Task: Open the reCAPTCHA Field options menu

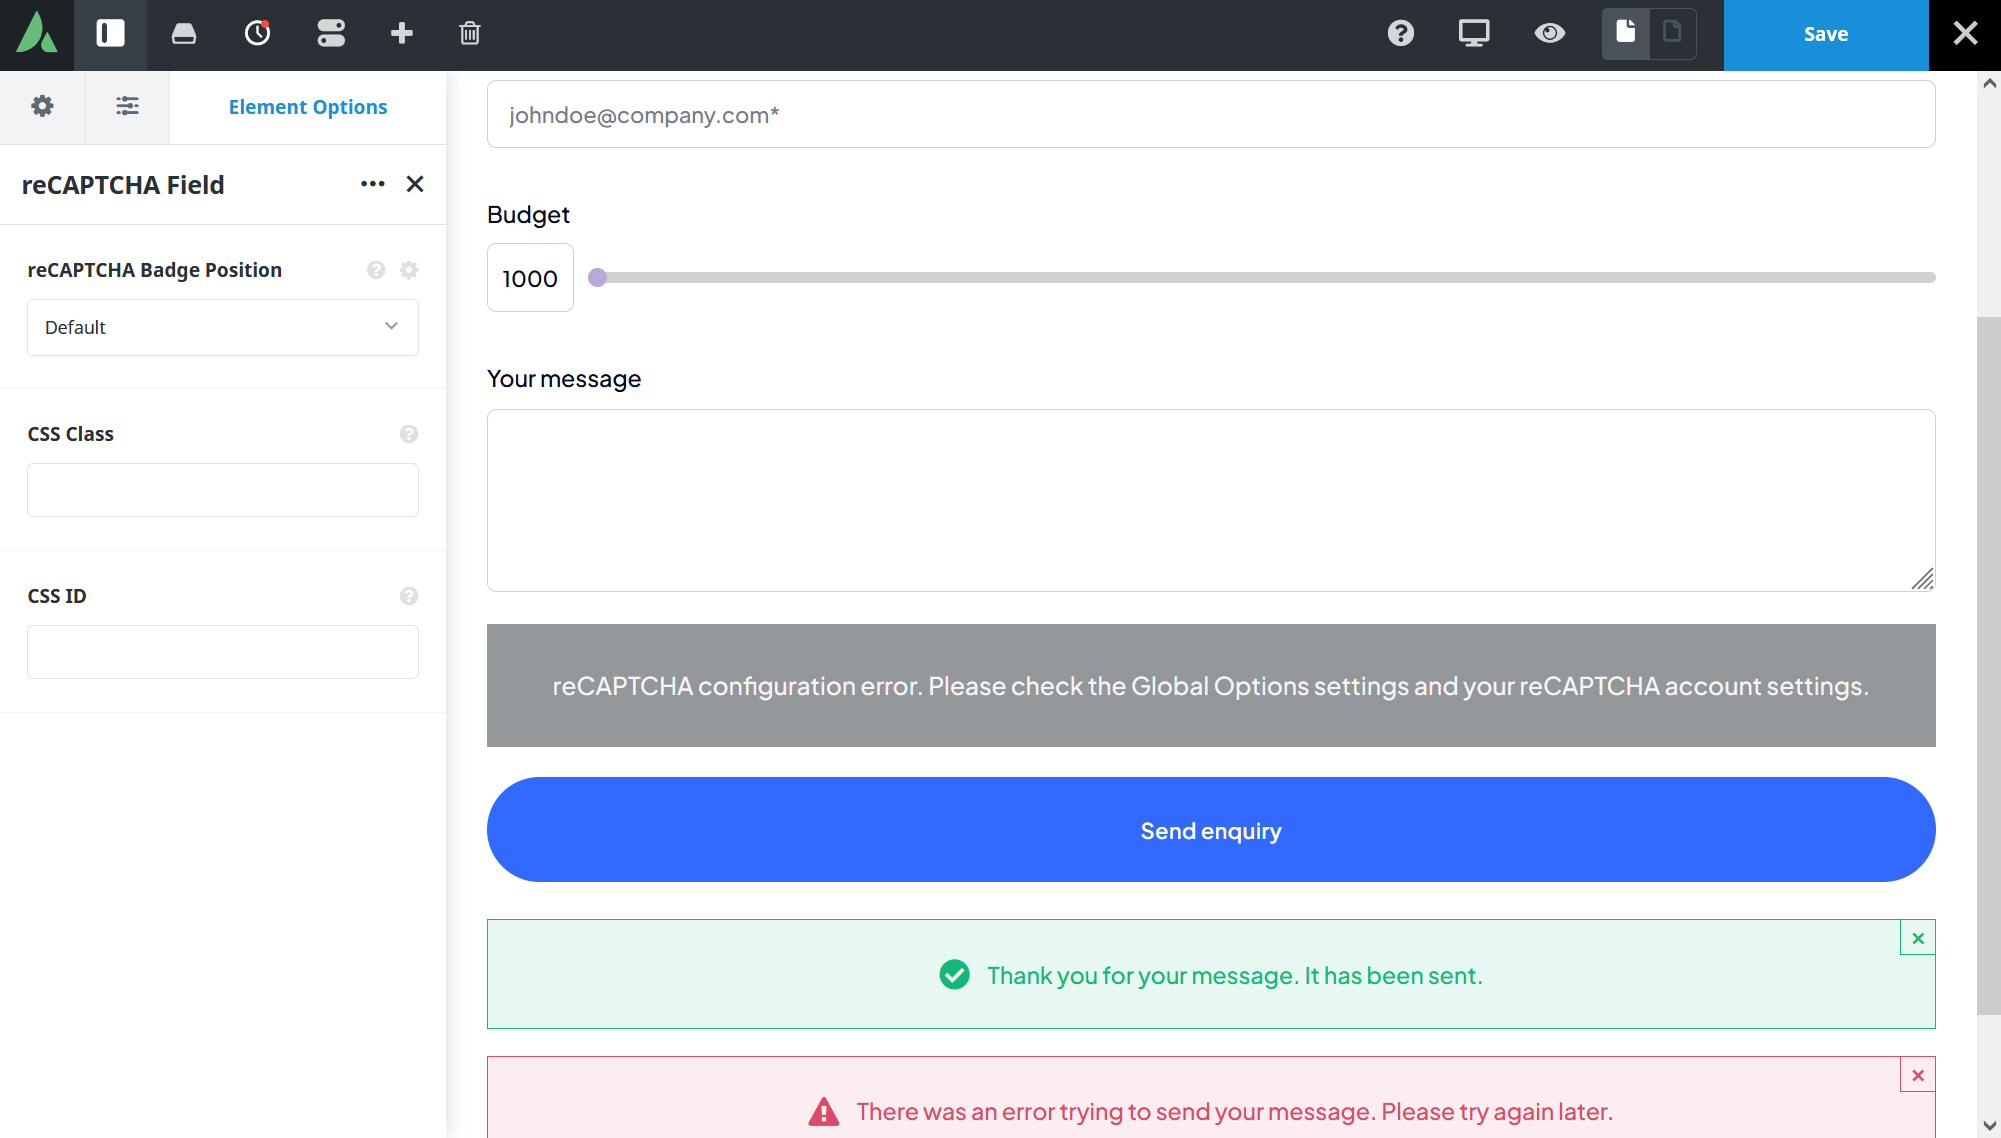Action: tap(372, 184)
